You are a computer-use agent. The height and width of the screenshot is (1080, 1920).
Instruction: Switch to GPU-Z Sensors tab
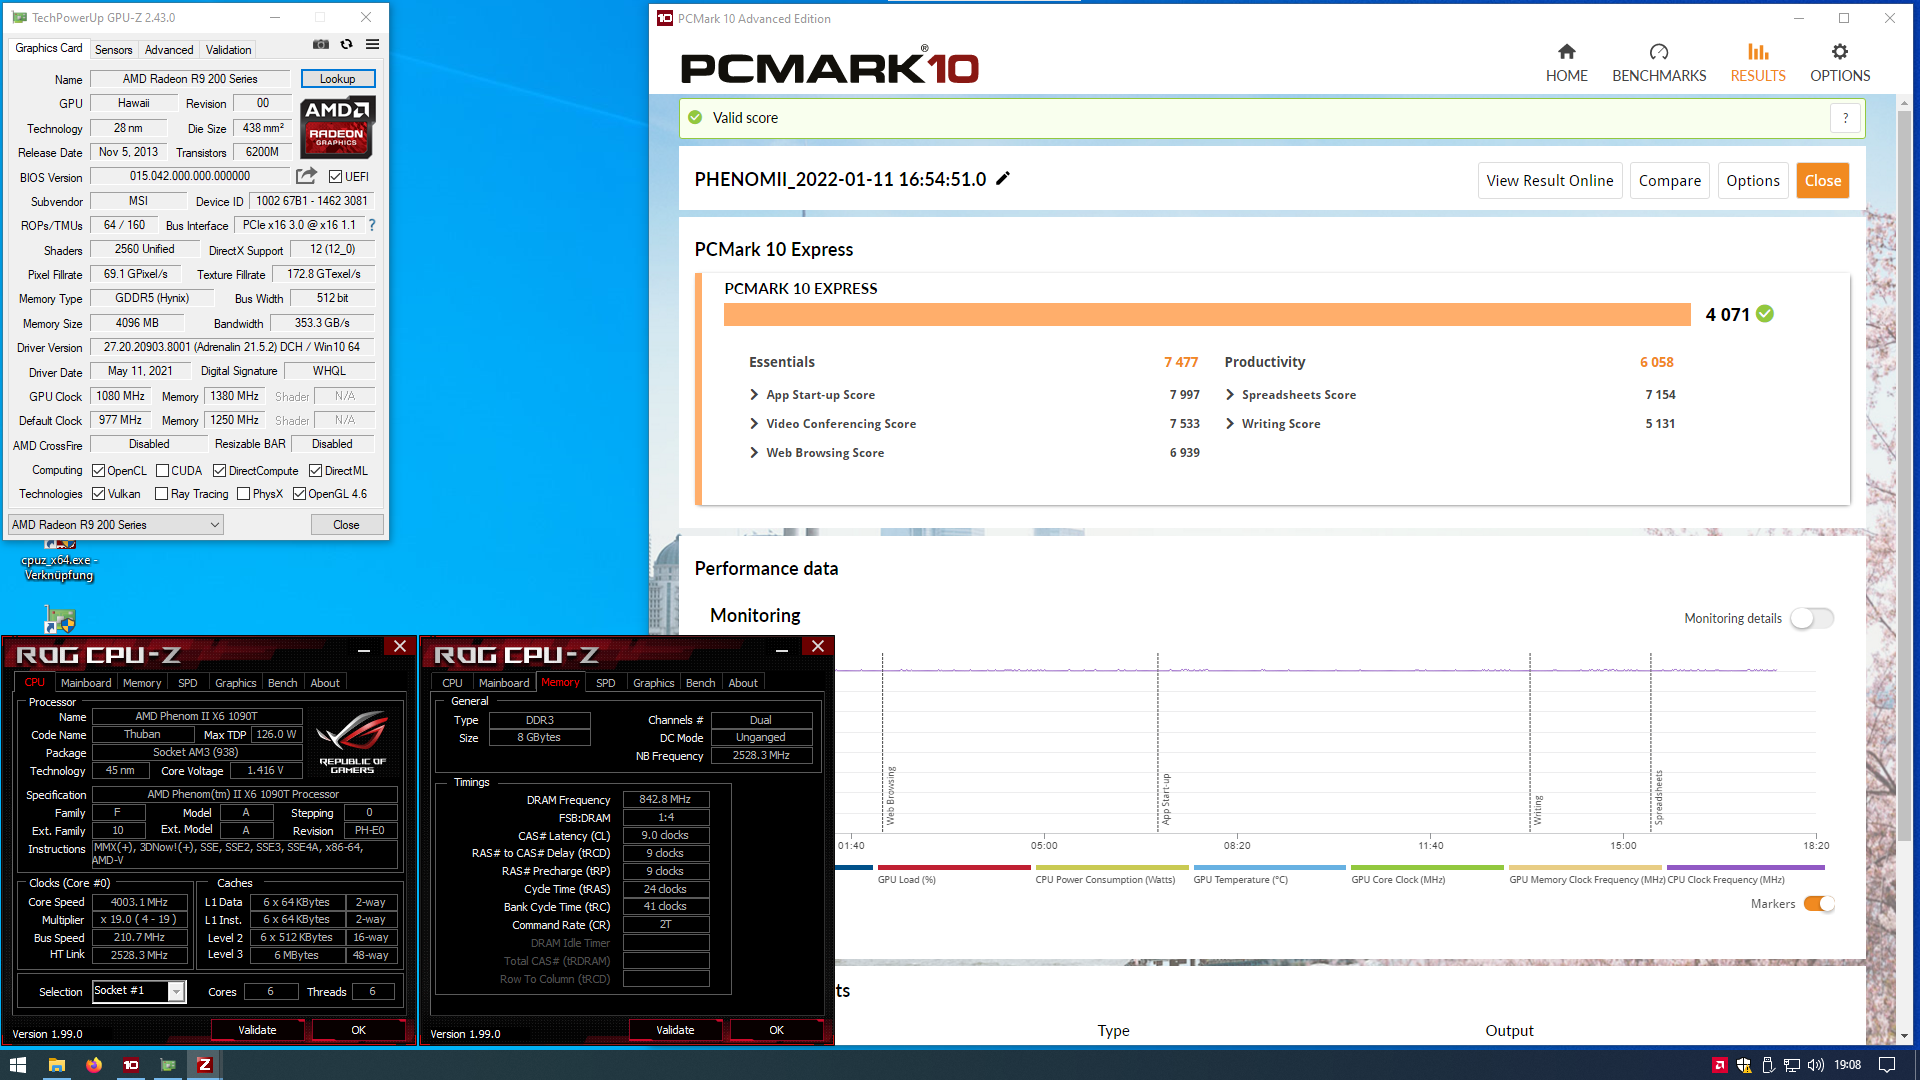113,50
